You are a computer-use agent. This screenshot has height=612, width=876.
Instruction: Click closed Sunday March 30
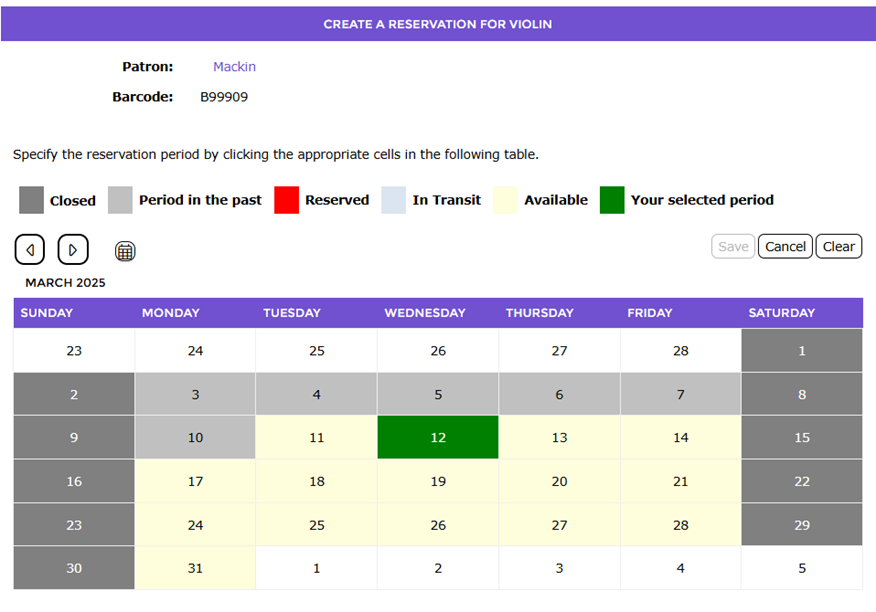pyautogui.click(x=74, y=568)
